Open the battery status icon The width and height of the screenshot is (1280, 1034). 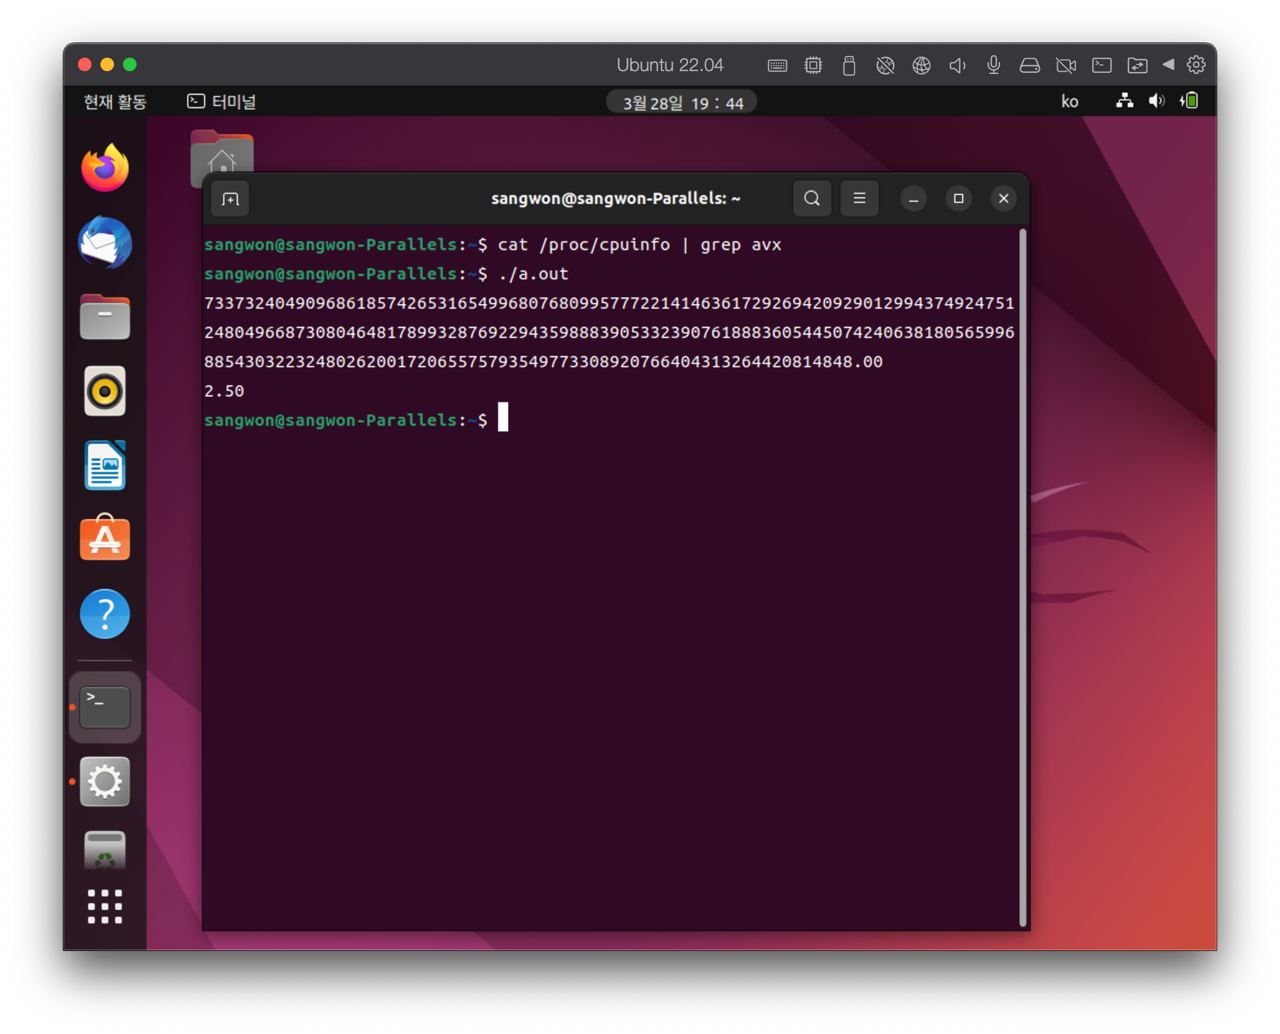1189,101
